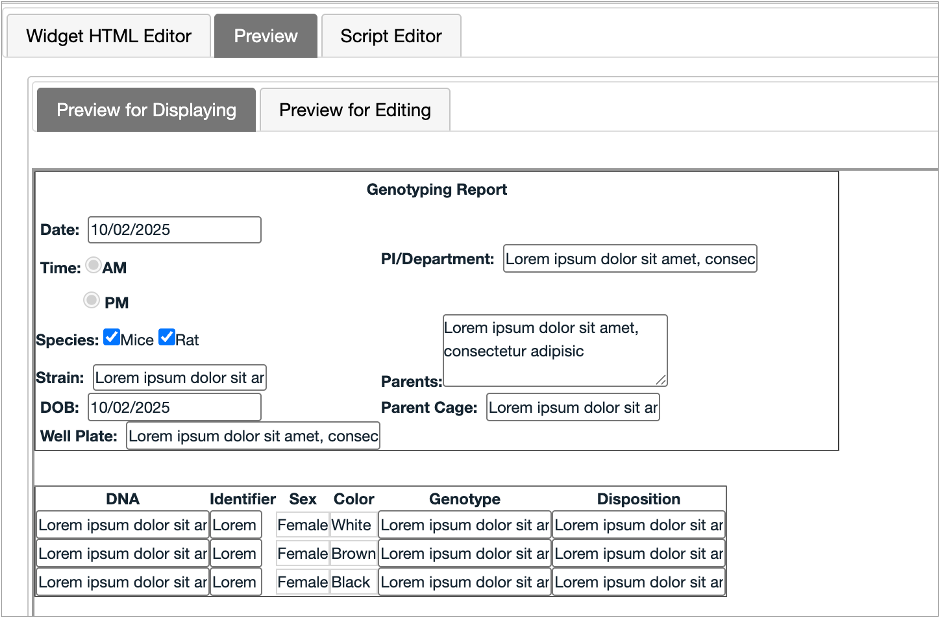The height and width of the screenshot is (618, 940).
Task: Switch to the Preview for Editing tab
Action: [x=354, y=110]
